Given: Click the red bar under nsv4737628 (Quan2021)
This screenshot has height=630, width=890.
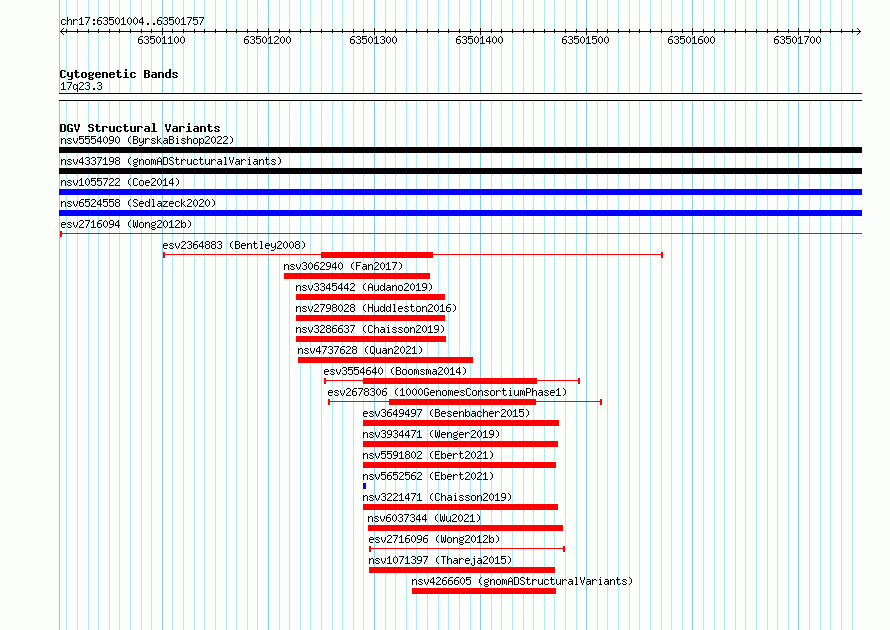Looking at the screenshot, I should [385, 360].
